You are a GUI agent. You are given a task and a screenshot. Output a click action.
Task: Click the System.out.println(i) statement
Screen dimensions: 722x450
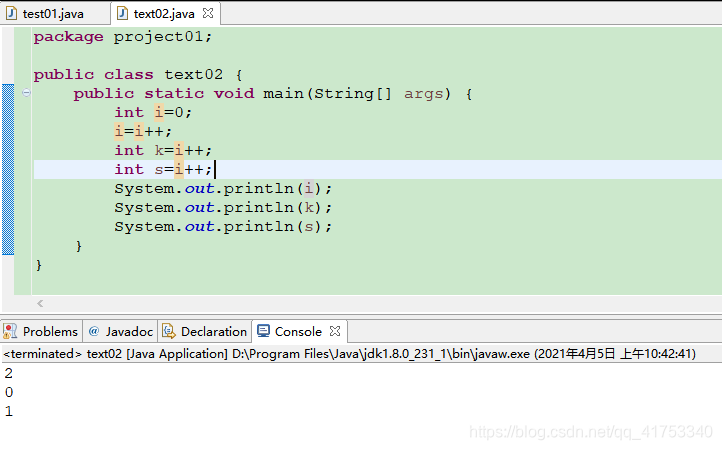click(x=223, y=188)
